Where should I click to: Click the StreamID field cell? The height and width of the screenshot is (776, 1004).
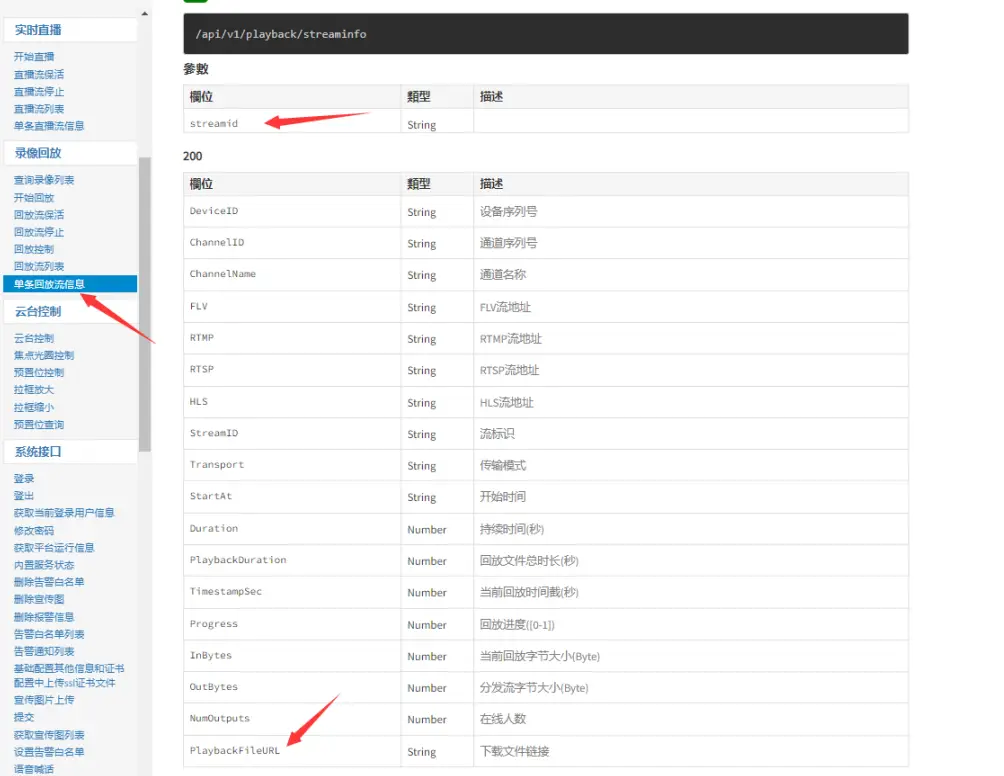[x=292, y=433]
